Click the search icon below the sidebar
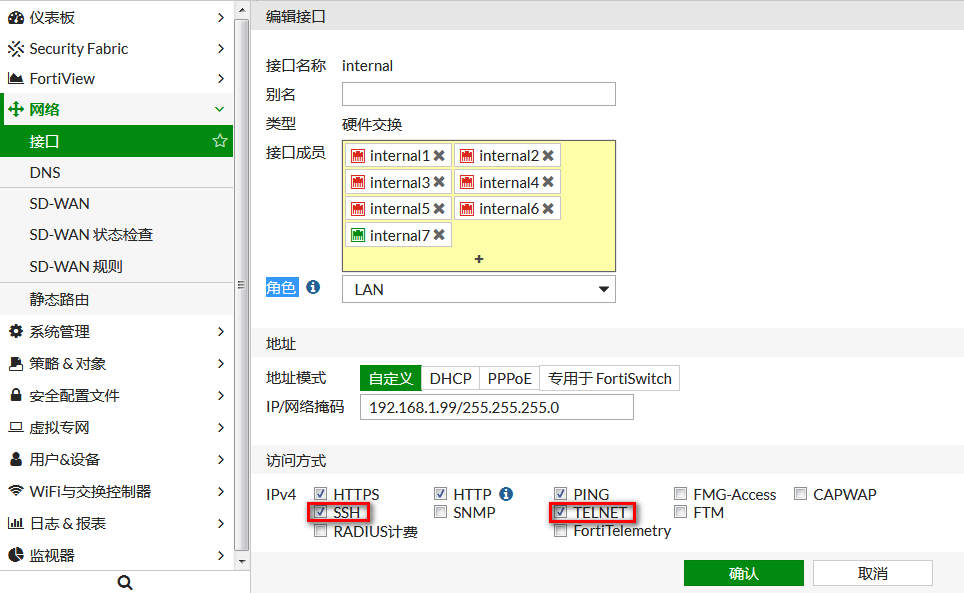The width and height of the screenshot is (964, 593). (125, 582)
